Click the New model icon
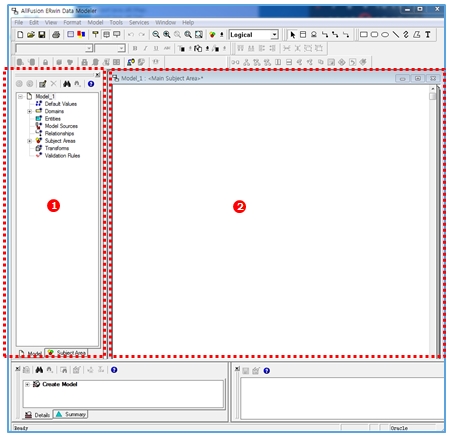 pos(20,35)
